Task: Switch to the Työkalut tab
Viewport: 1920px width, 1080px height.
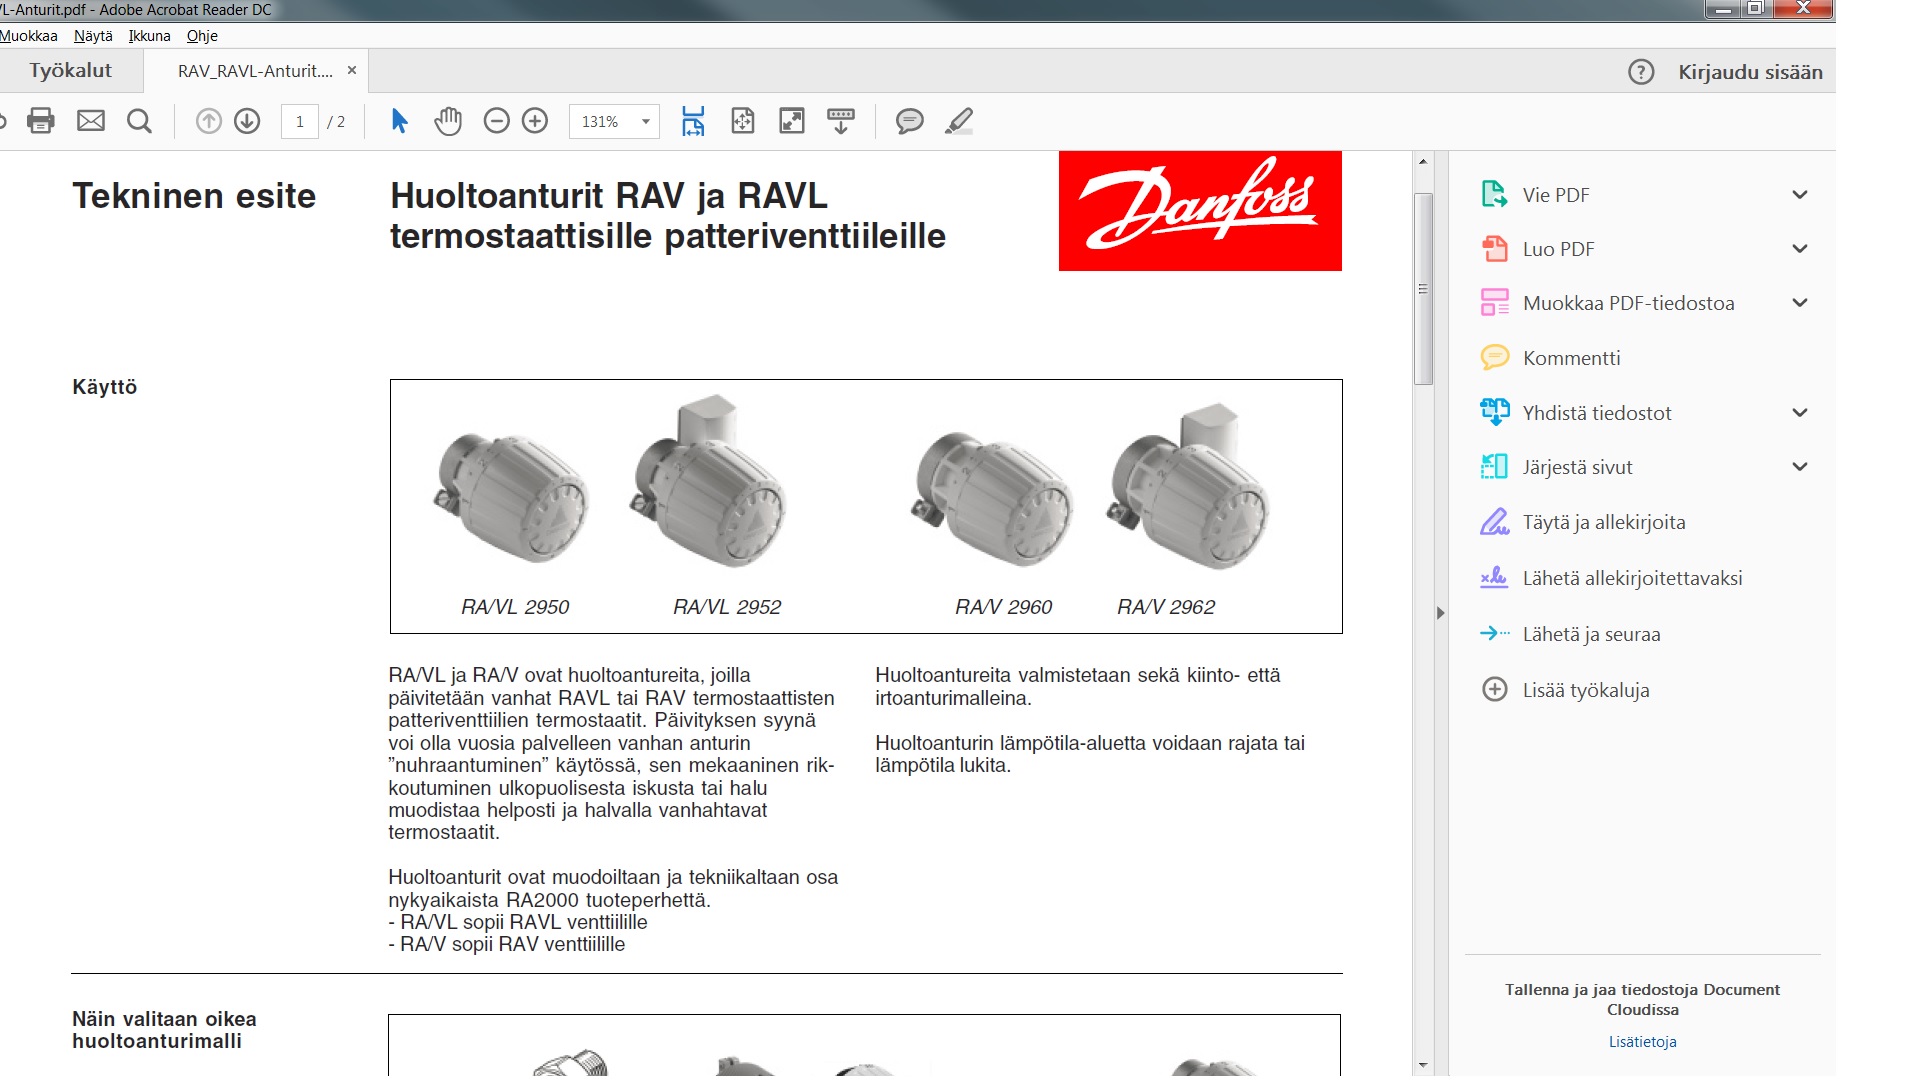Action: coord(70,71)
